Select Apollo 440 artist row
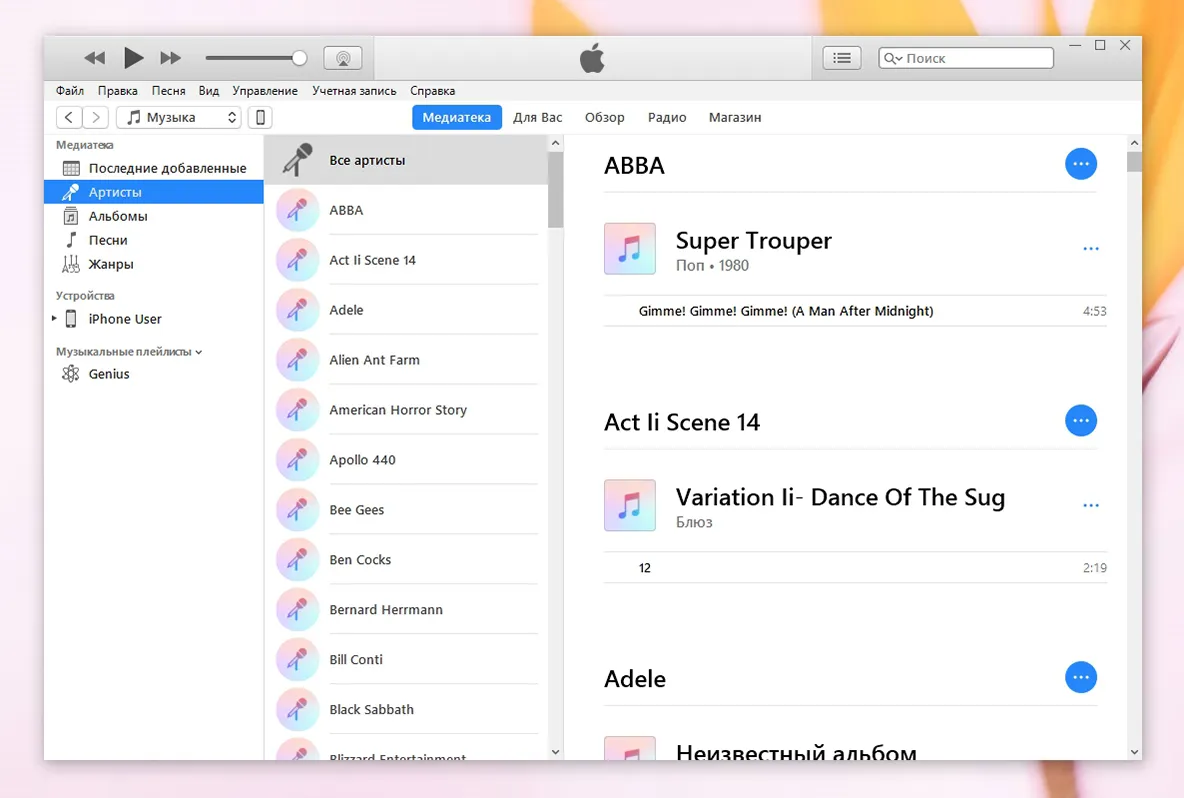The image size is (1184, 798). (x=406, y=459)
